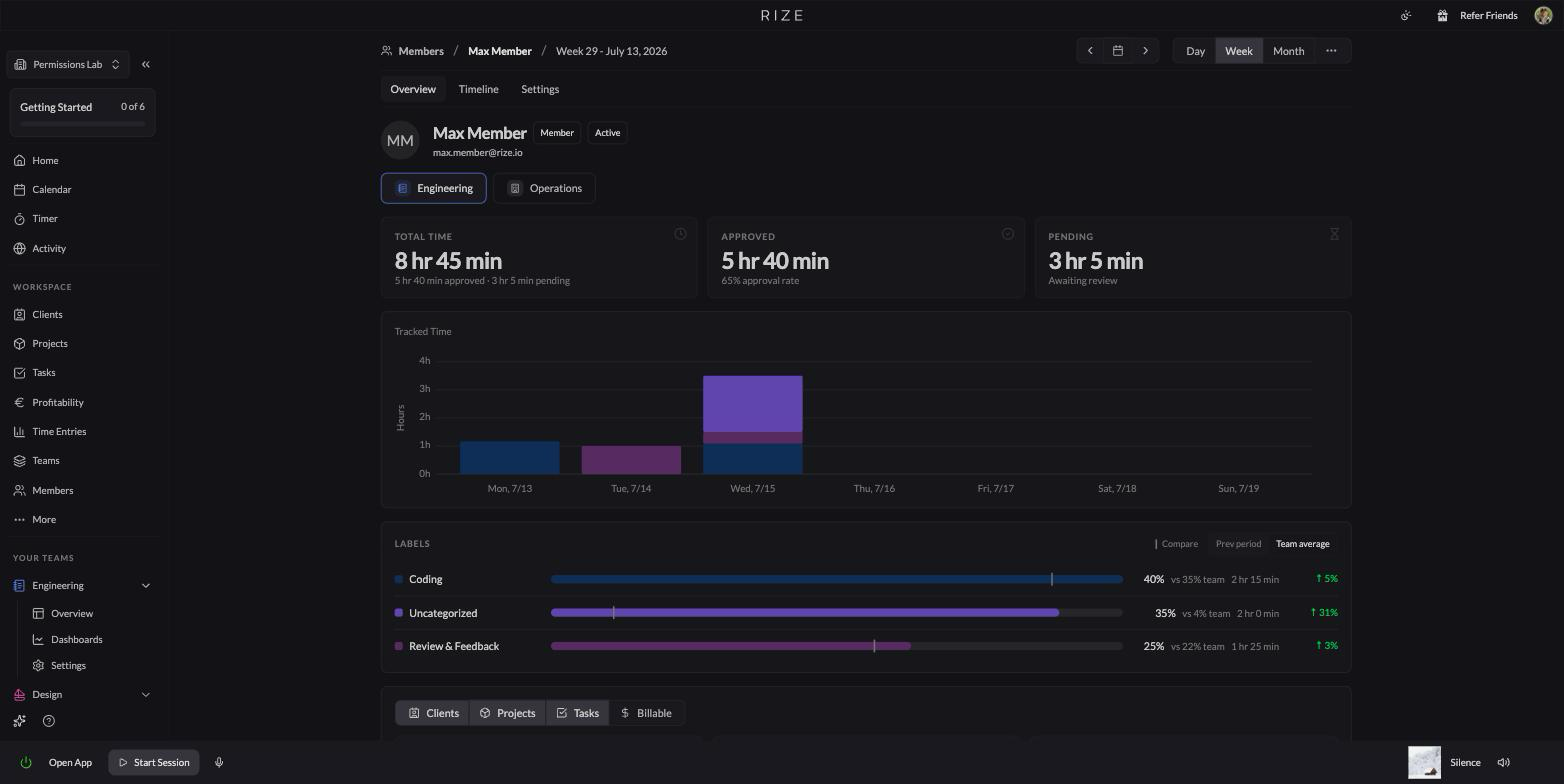Expand the Design team section
The image size is (1564, 784).
click(x=146, y=694)
